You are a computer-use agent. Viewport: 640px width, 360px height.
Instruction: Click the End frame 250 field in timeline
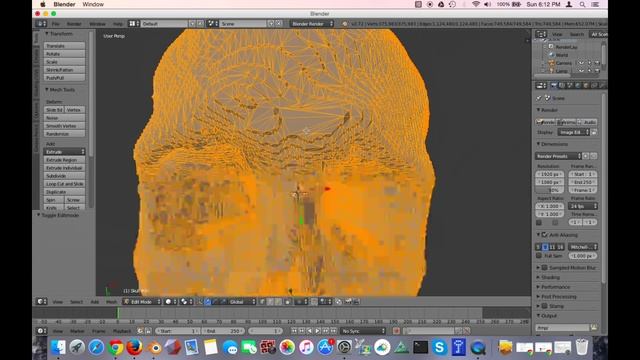click(223, 331)
